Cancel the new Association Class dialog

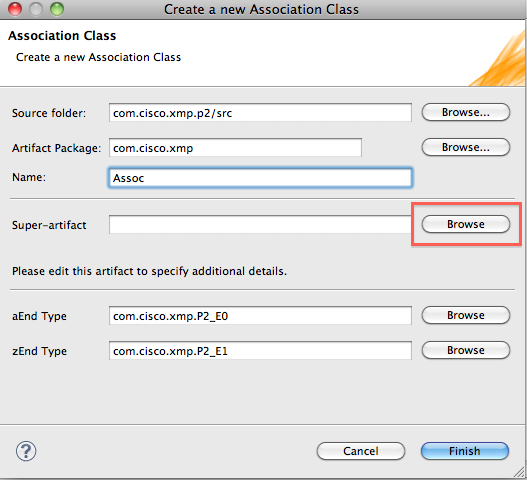(361, 451)
